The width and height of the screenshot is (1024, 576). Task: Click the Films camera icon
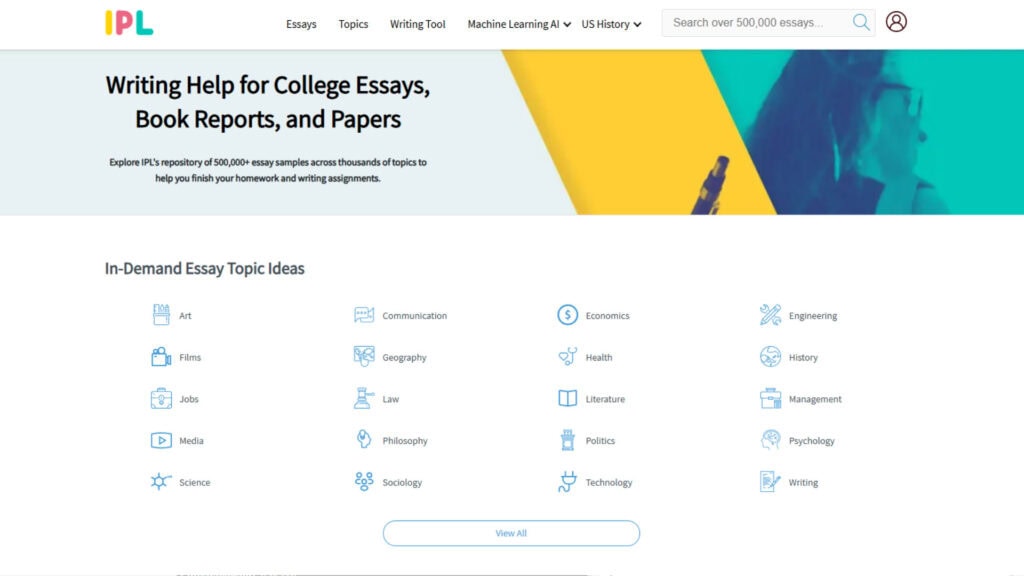161,357
